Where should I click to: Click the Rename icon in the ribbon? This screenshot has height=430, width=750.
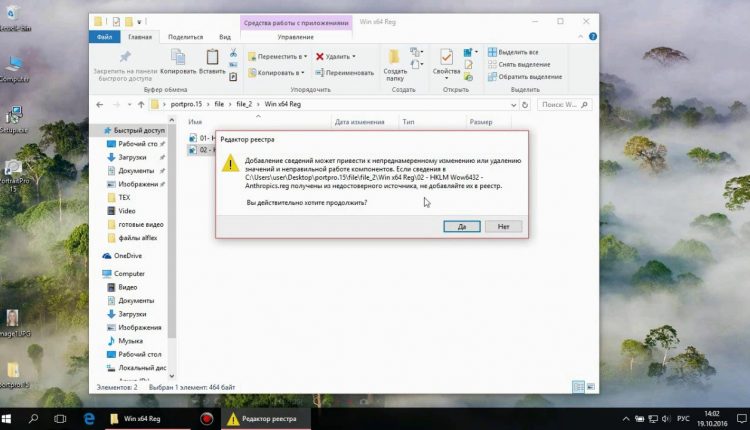(320, 73)
